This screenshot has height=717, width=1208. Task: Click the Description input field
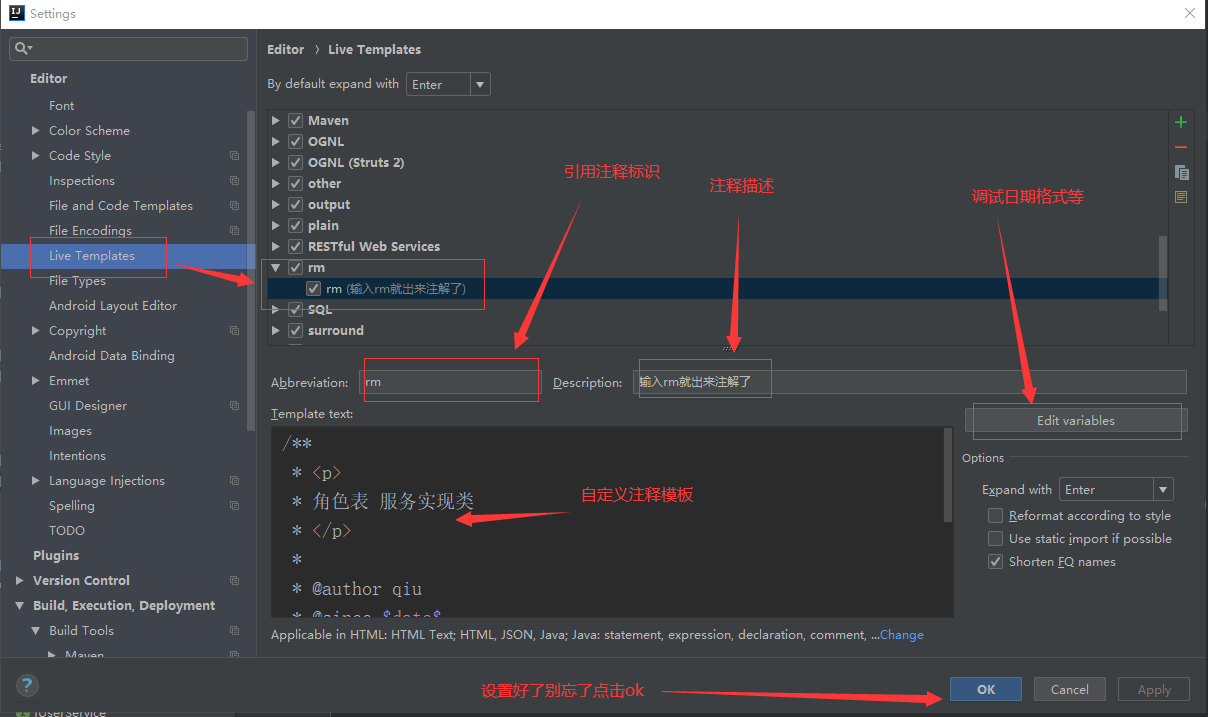point(910,382)
